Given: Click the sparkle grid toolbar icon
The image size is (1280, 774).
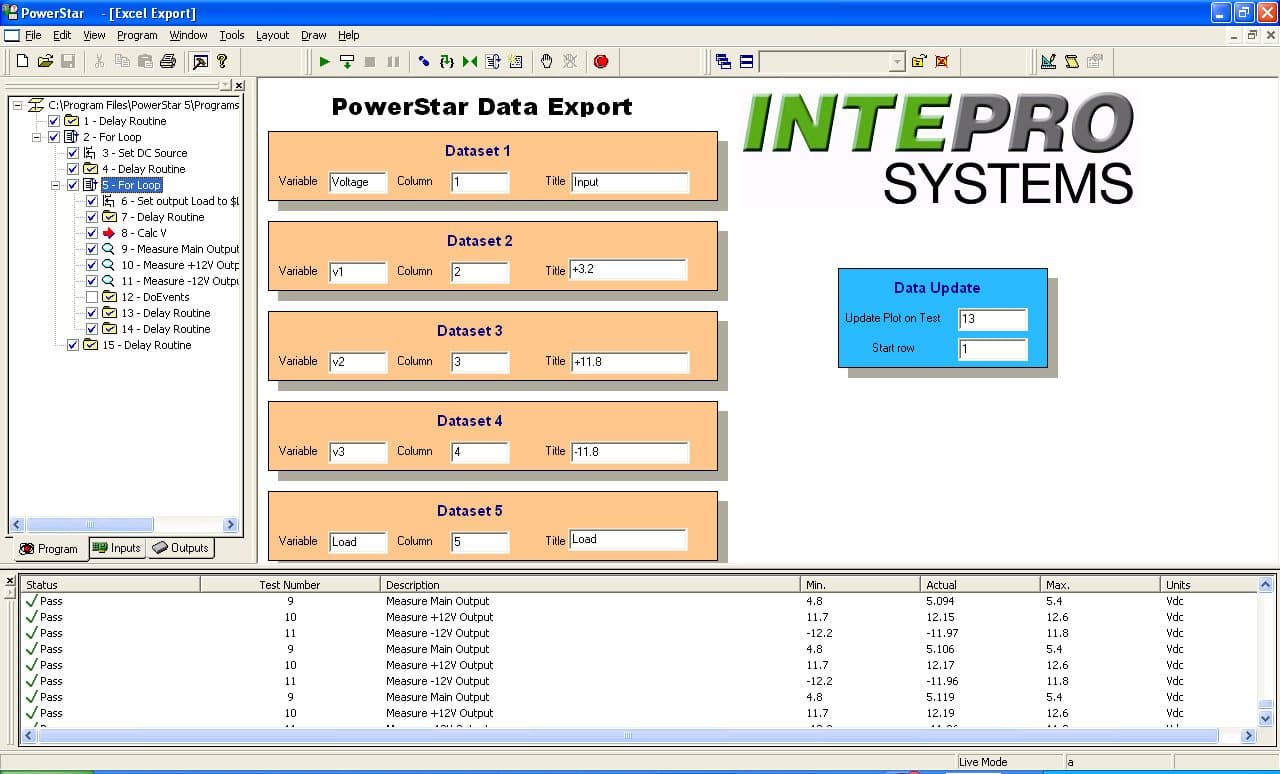Looking at the screenshot, I should pyautogui.click(x=516, y=61).
